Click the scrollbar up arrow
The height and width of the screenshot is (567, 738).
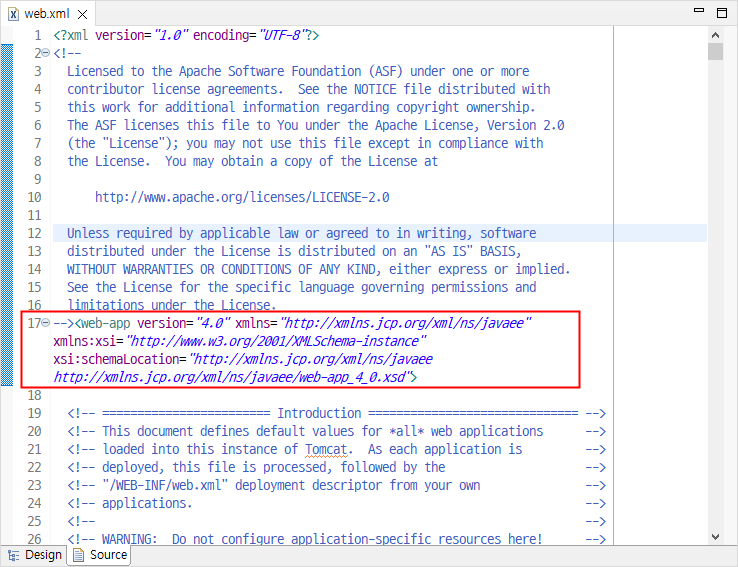(x=715, y=35)
